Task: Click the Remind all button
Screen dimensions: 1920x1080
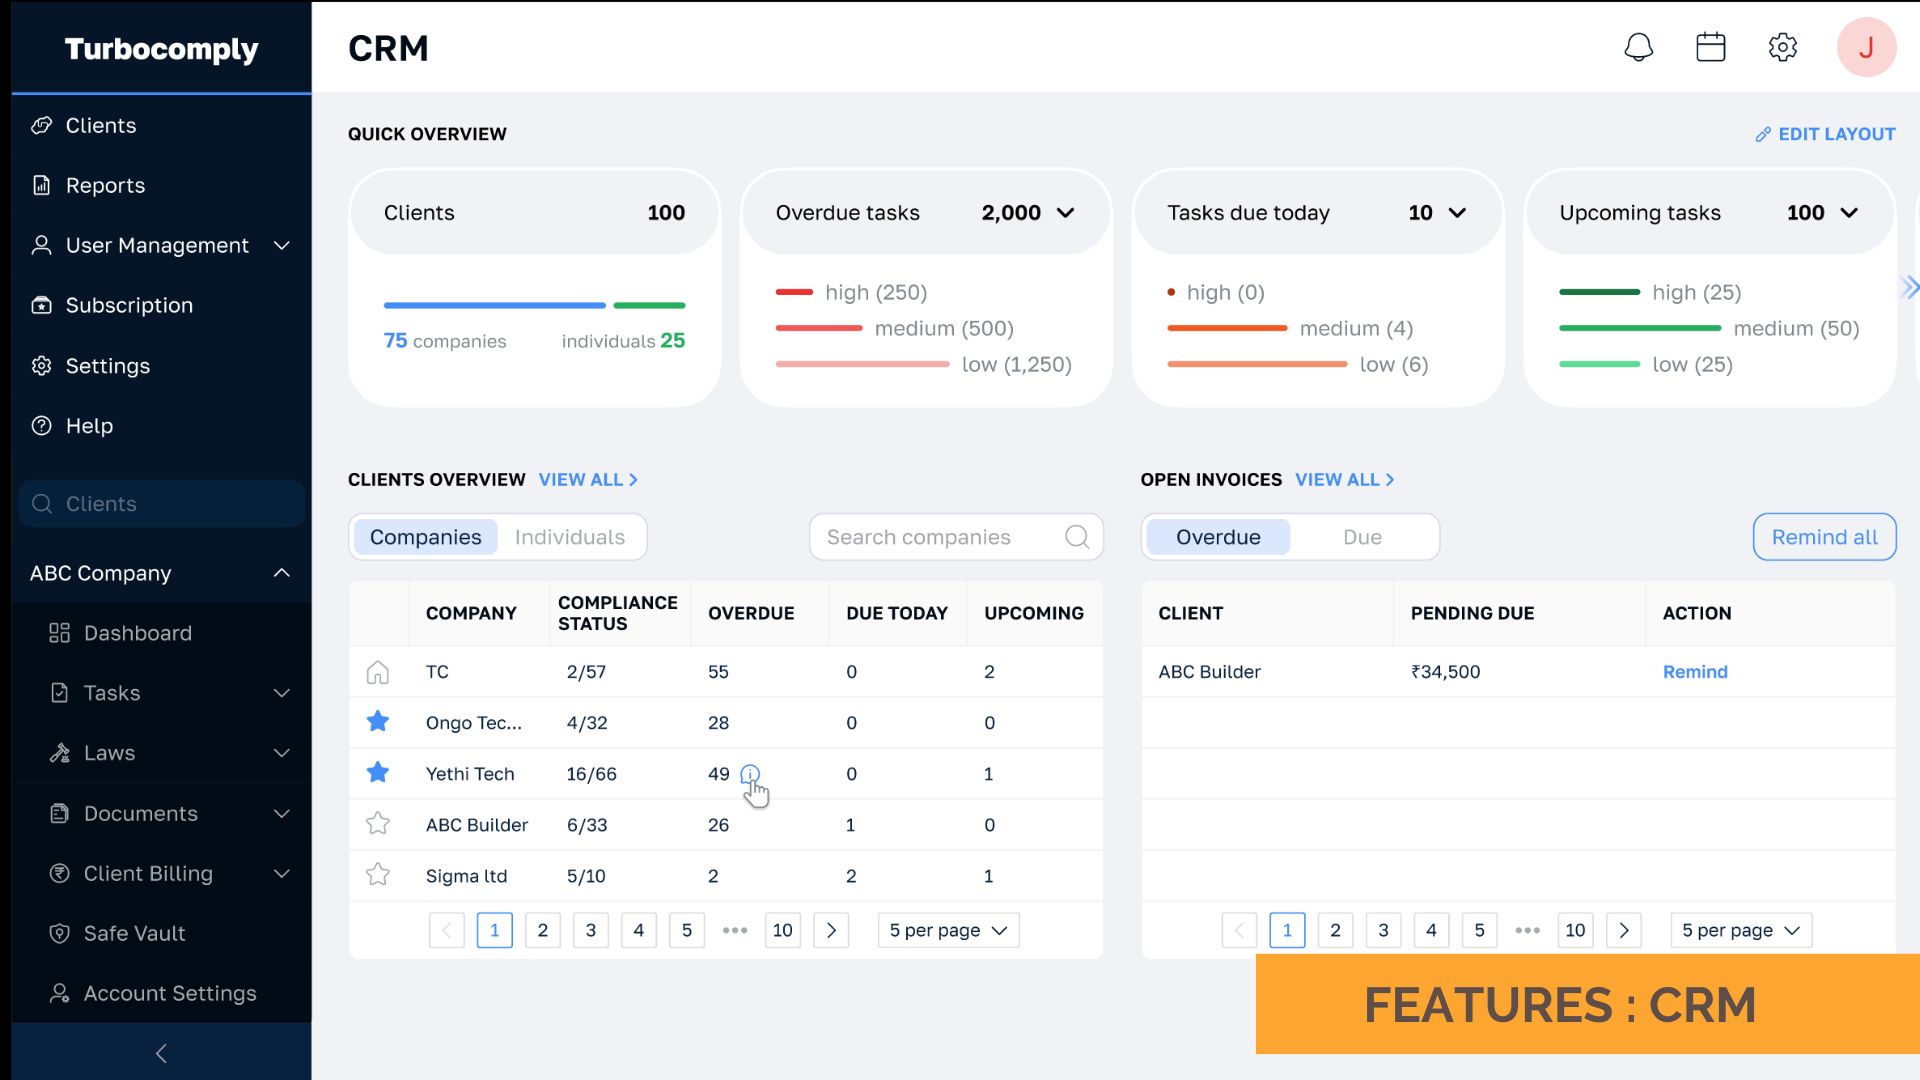Action: [1823, 537]
